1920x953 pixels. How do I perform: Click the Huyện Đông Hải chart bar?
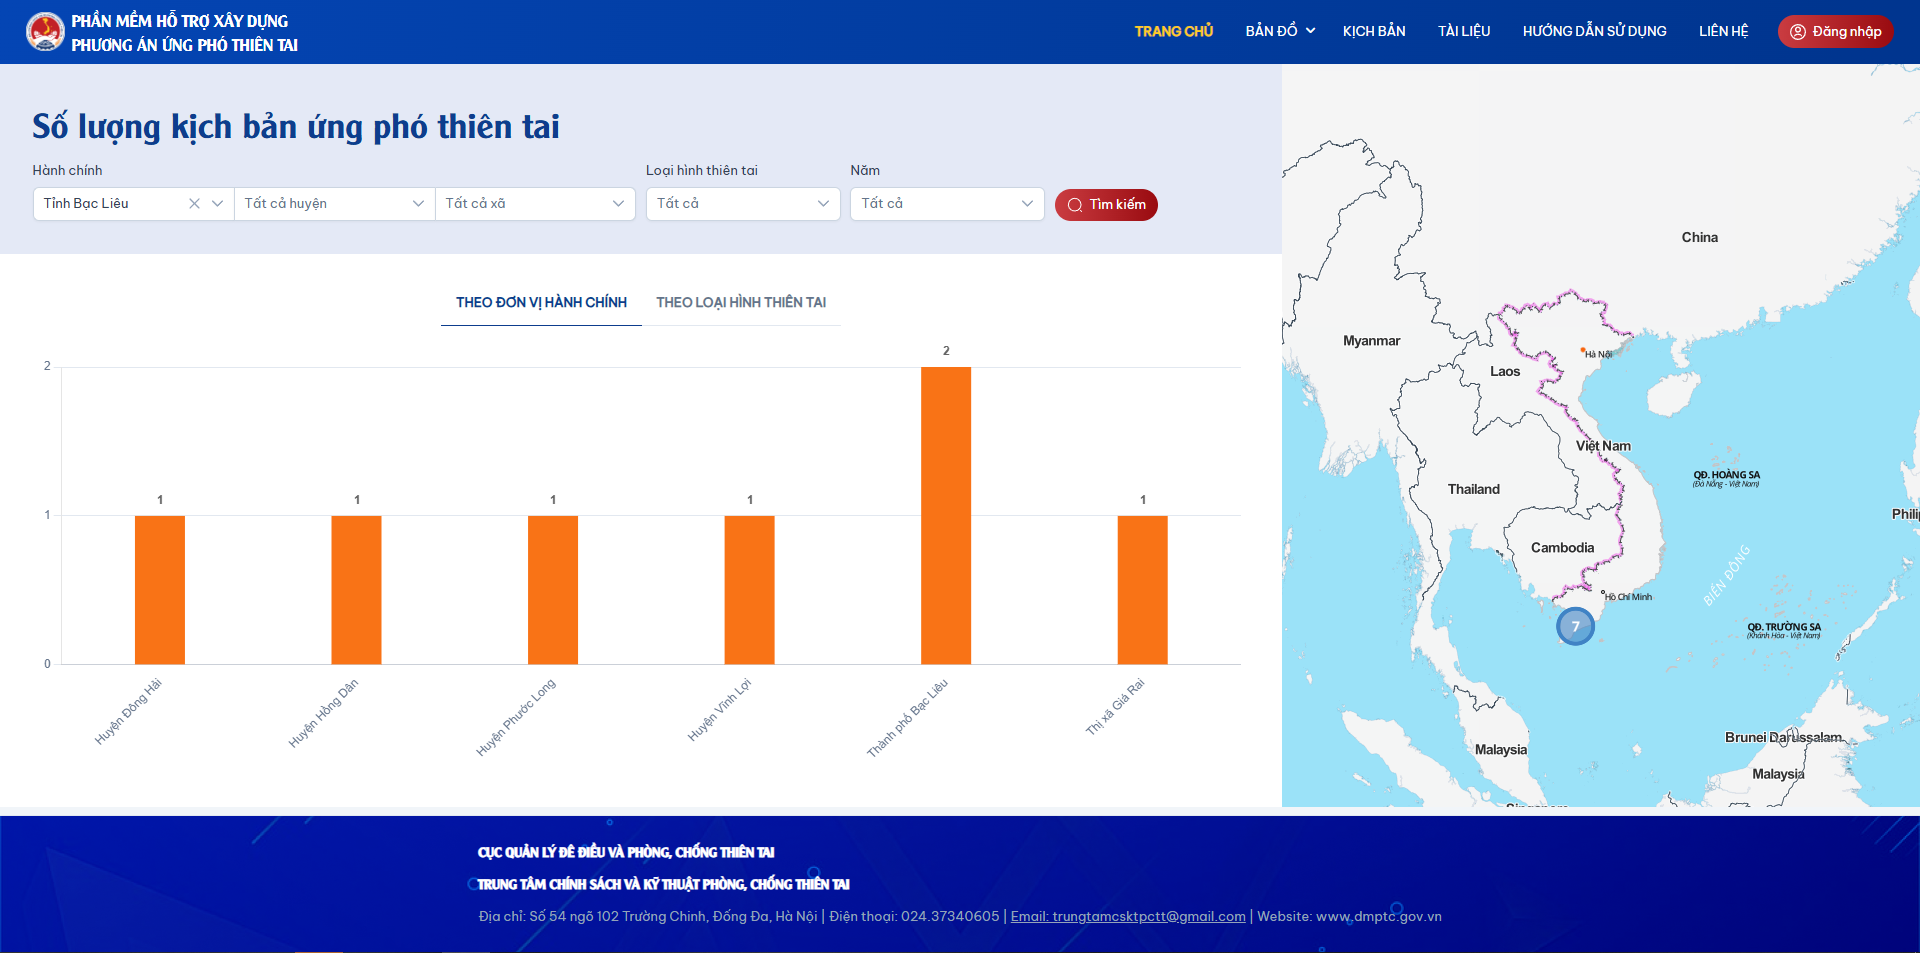pyautogui.click(x=160, y=590)
